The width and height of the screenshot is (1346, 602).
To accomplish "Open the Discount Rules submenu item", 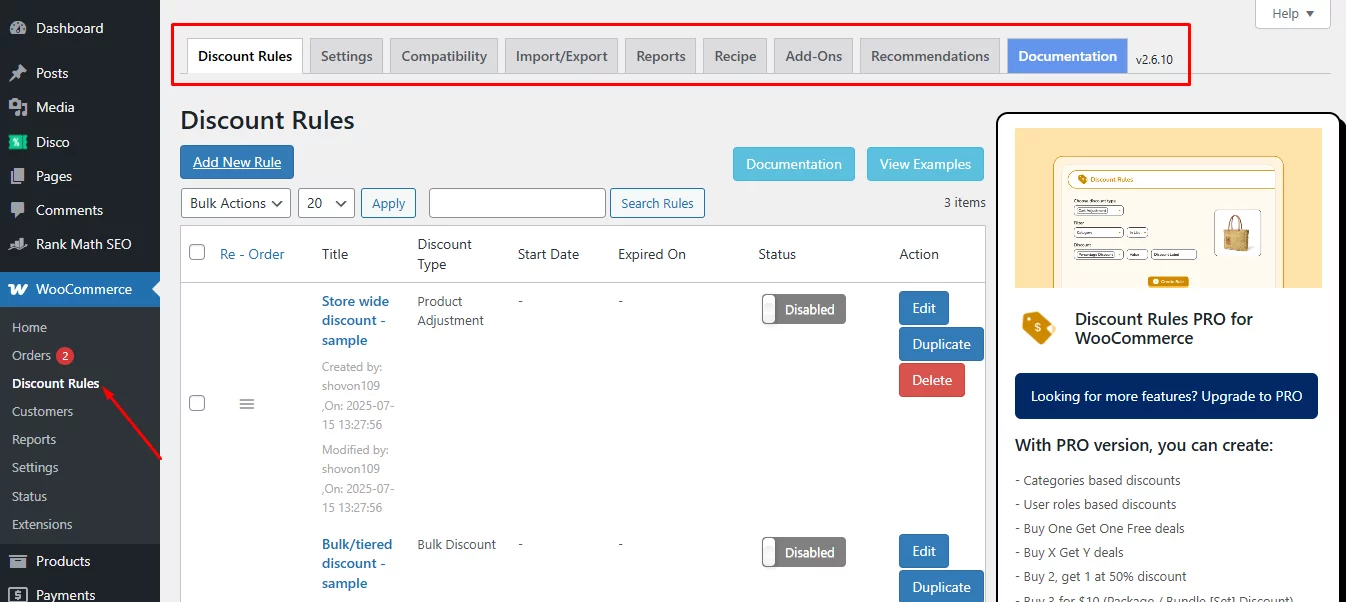I will [56, 383].
